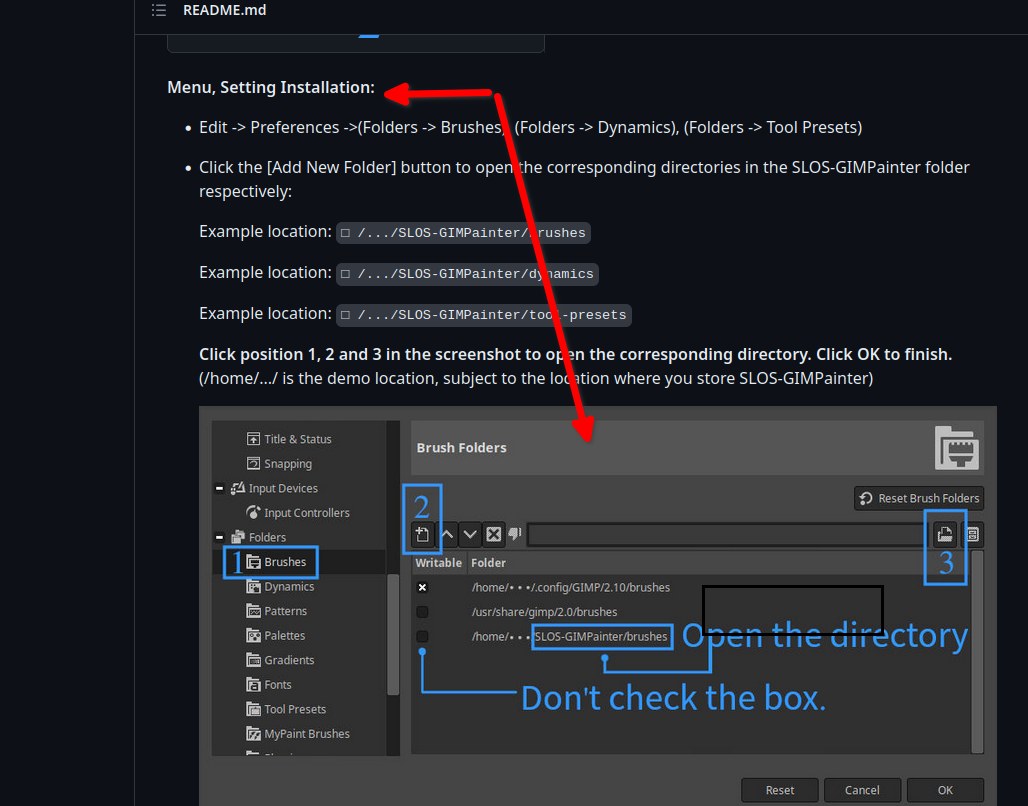Confirm with the OK button
Screen dimensions: 1028x806
(945, 790)
